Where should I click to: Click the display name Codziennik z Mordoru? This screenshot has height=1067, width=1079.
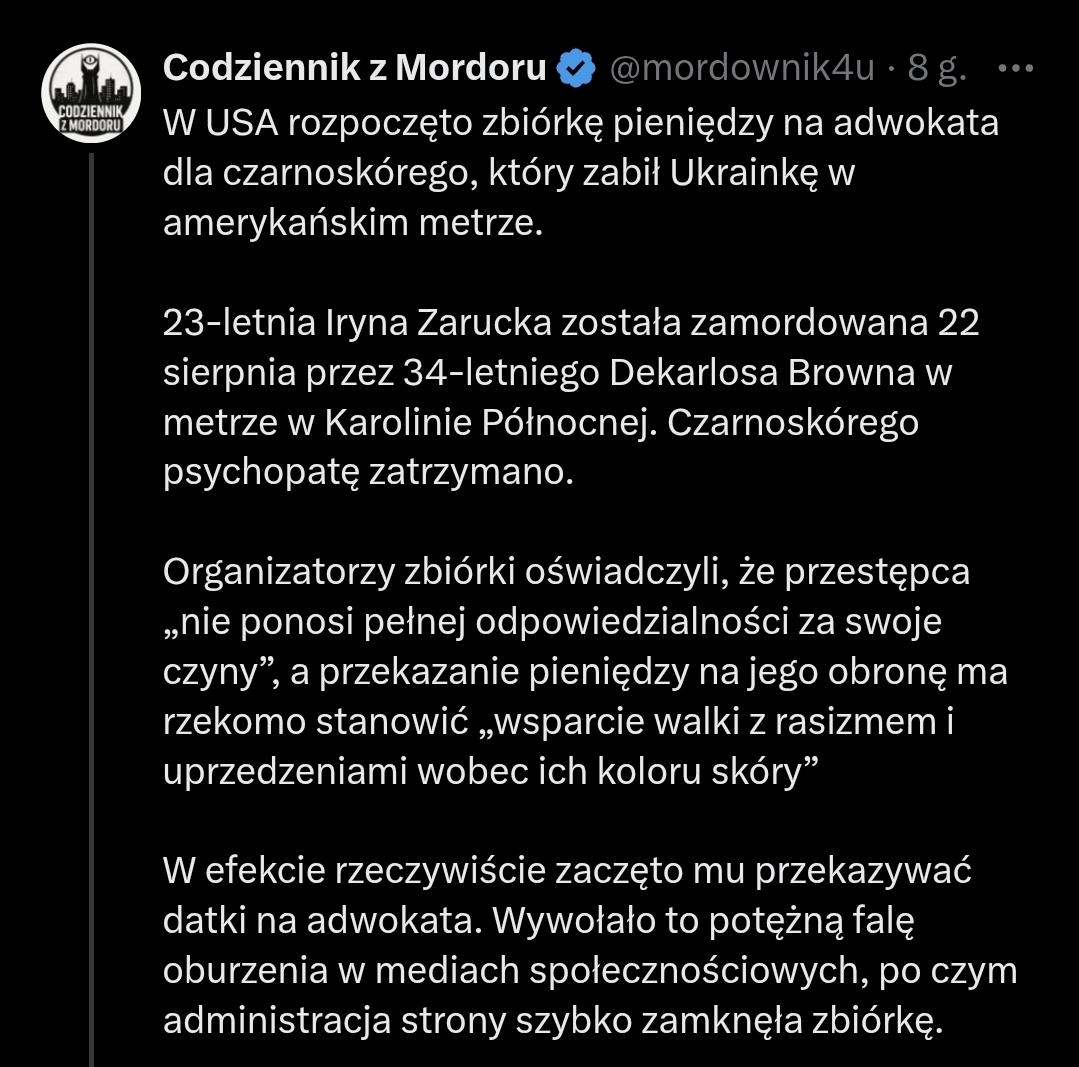click(x=355, y=69)
